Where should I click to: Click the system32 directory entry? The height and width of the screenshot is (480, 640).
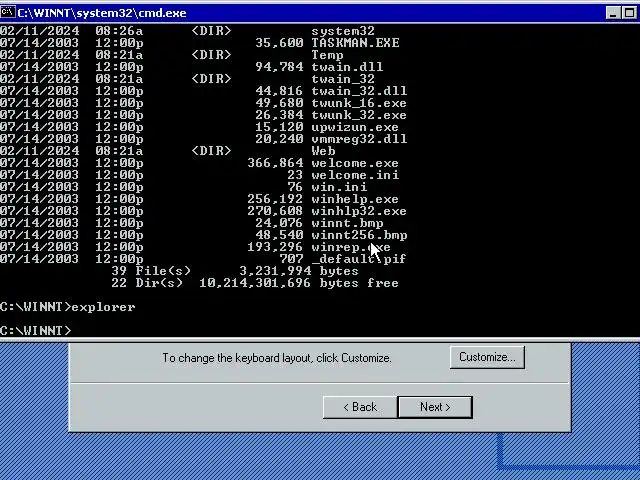tap(343, 31)
